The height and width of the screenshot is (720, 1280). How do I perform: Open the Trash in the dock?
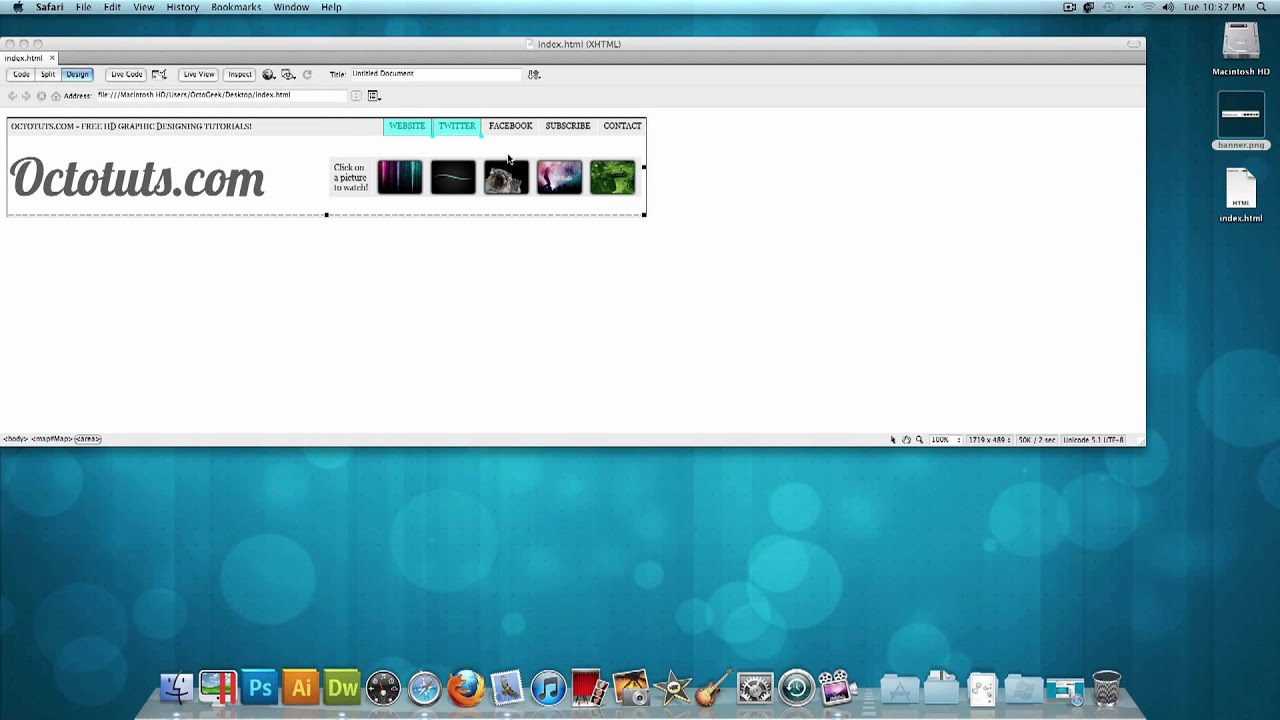tap(1106, 688)
